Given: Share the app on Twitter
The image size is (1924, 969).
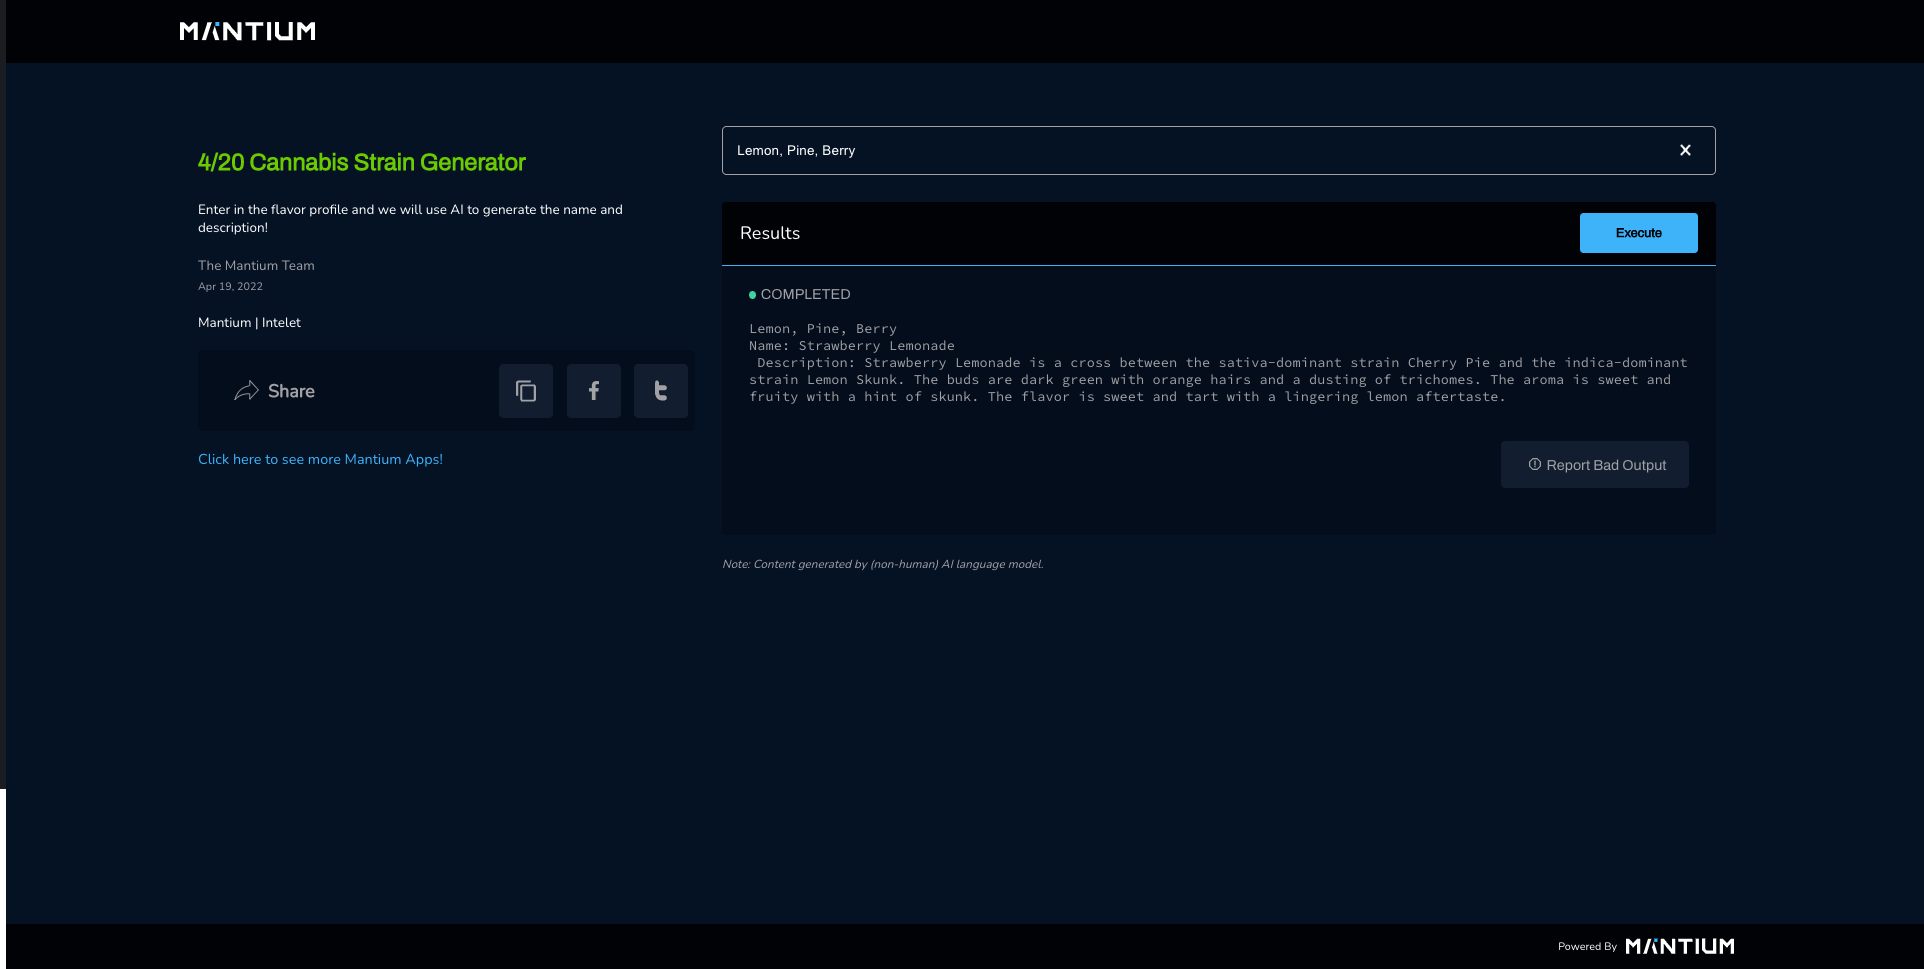Looking at the screenshot, I should pyautogui.click(x=661, y=391).
